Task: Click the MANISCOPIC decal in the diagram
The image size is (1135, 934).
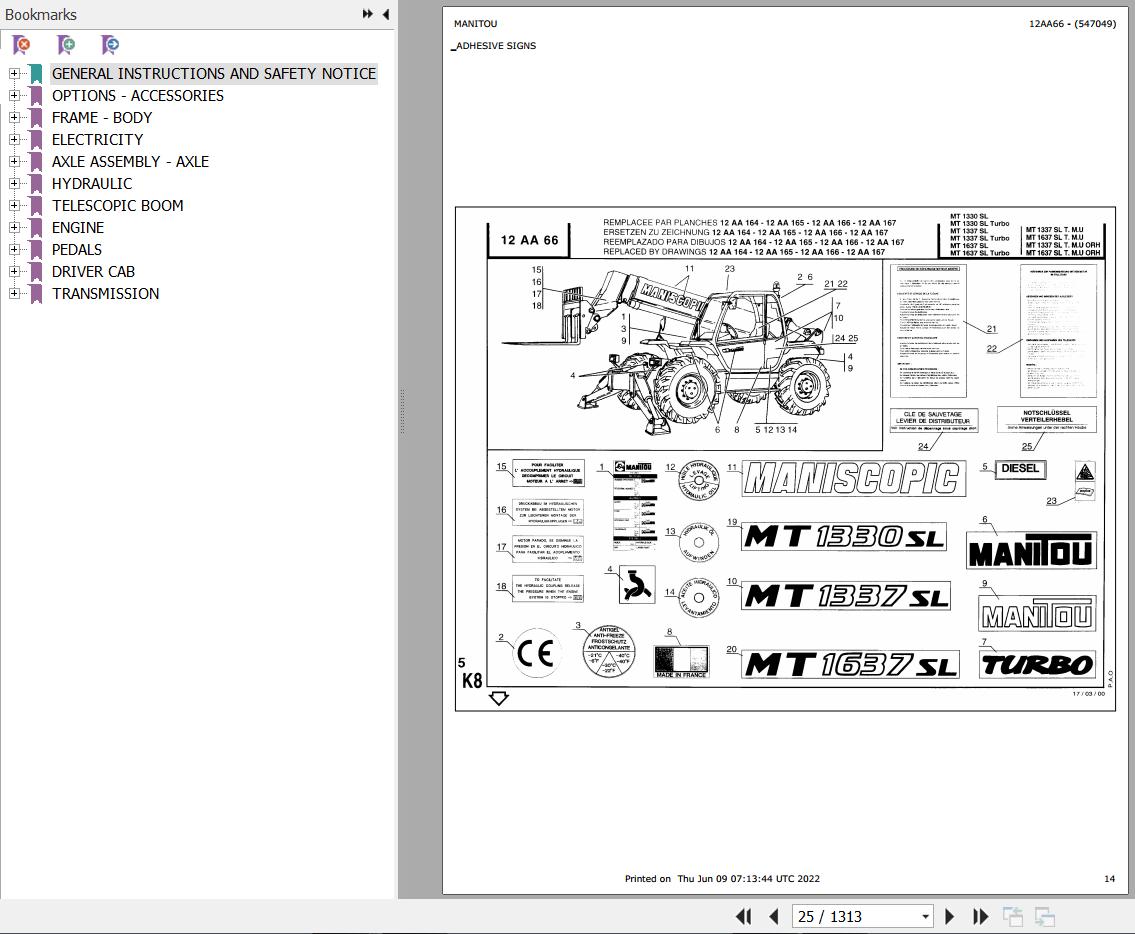Action: (853, 479)
